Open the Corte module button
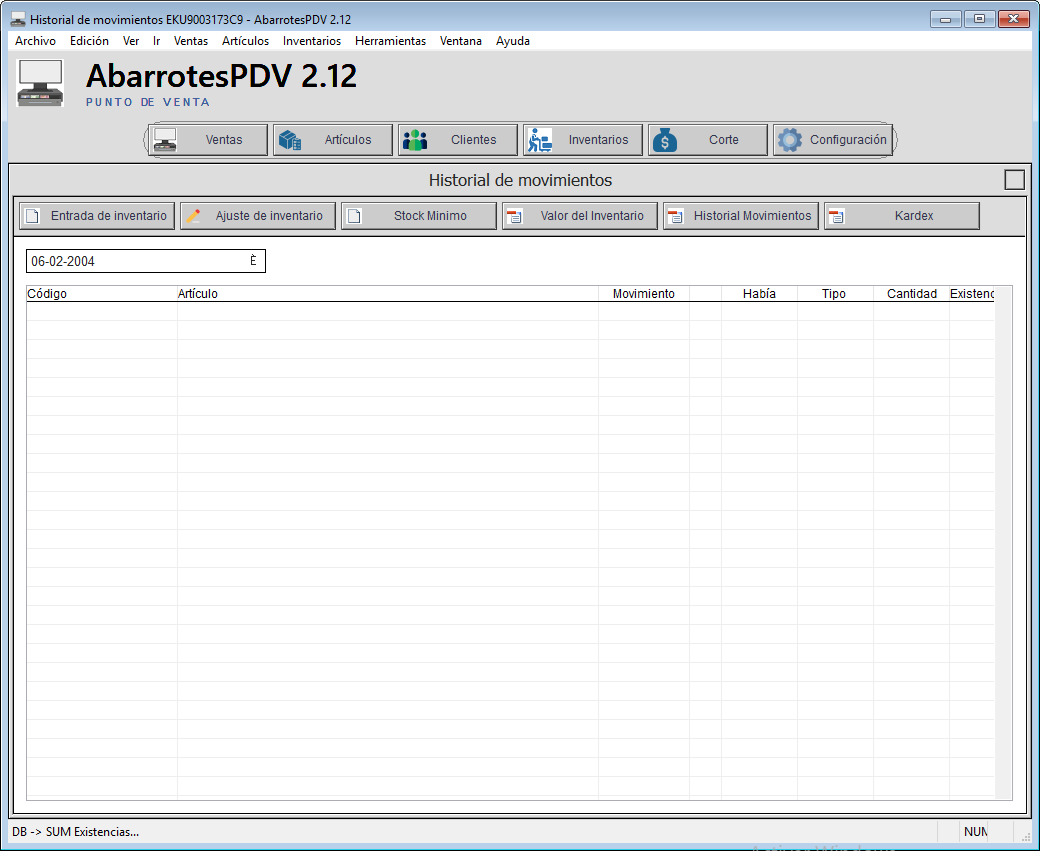Screen dimensions: 1040x851 pyautogui.click(x=708, y=140)
